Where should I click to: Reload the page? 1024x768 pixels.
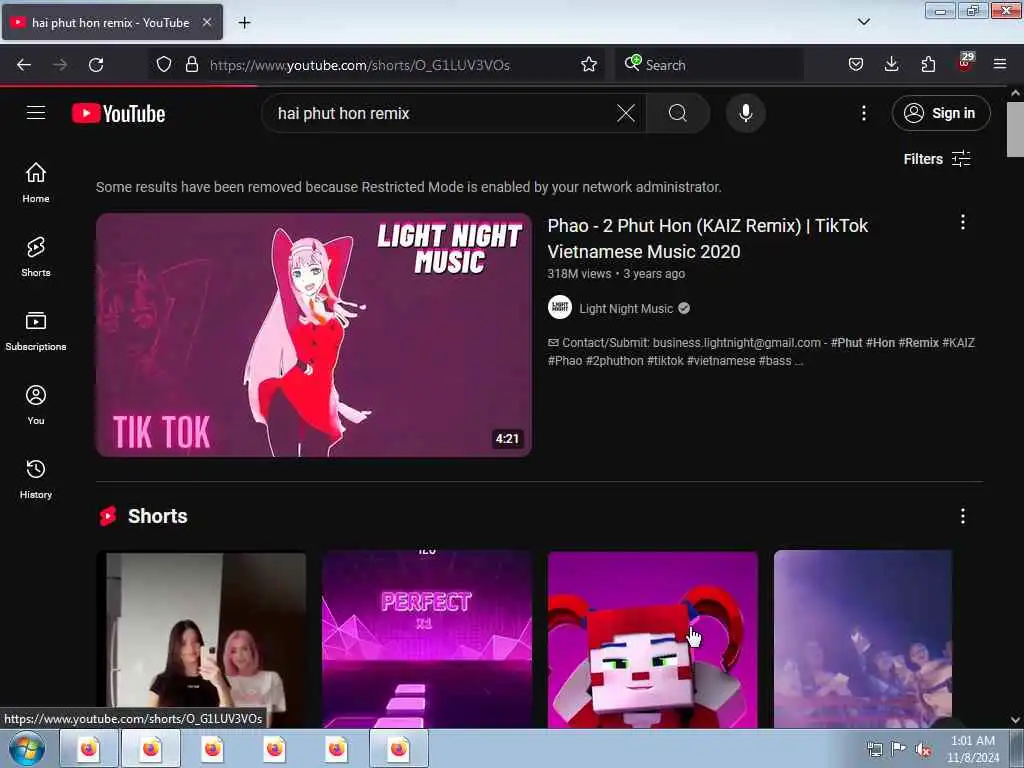[96, 65]
